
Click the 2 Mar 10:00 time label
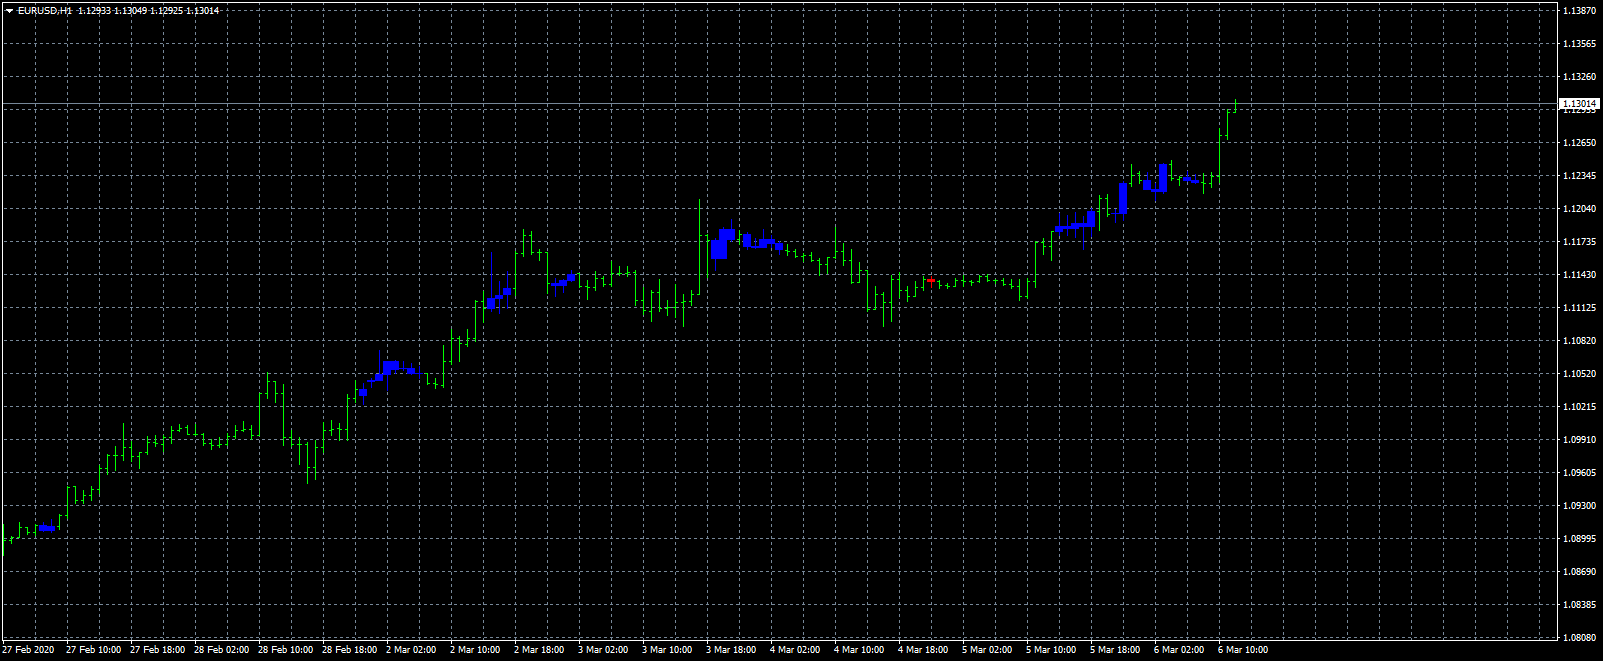pos(475,650)
